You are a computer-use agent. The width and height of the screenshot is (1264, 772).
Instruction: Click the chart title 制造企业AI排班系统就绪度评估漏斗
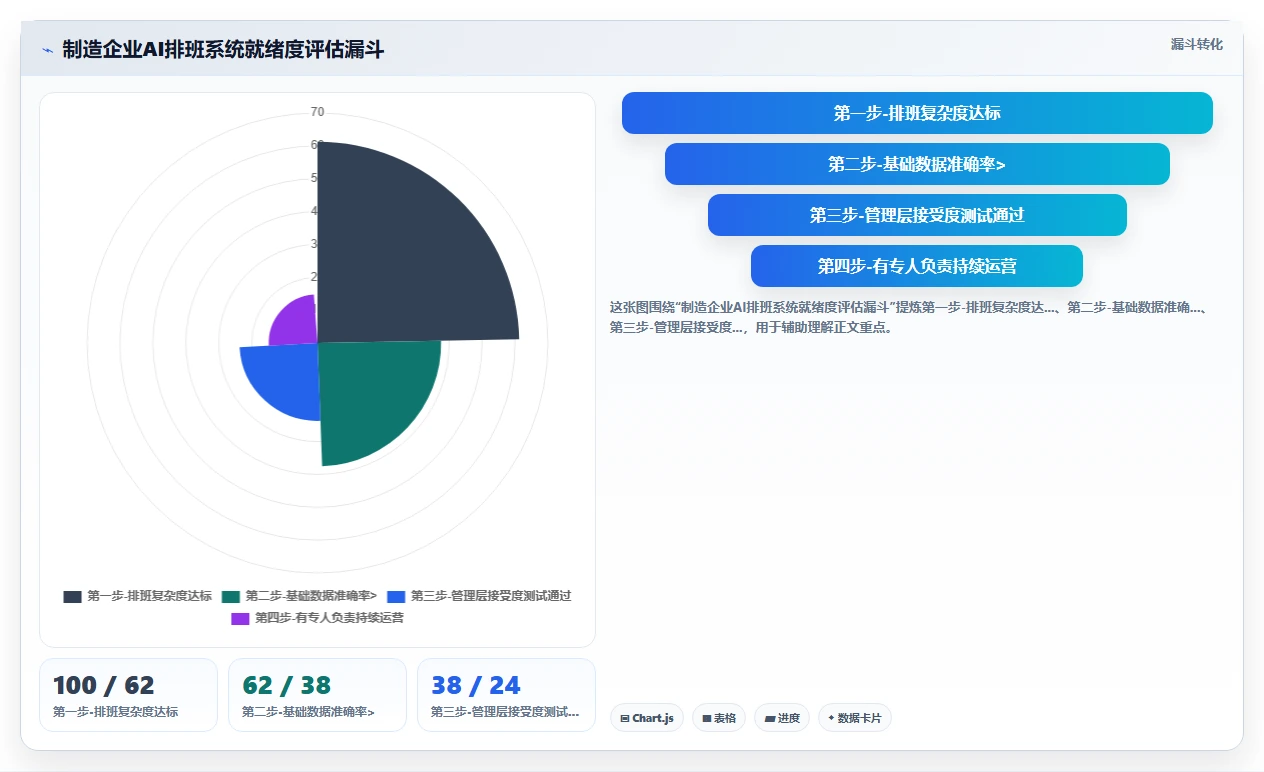coord(223,50)
